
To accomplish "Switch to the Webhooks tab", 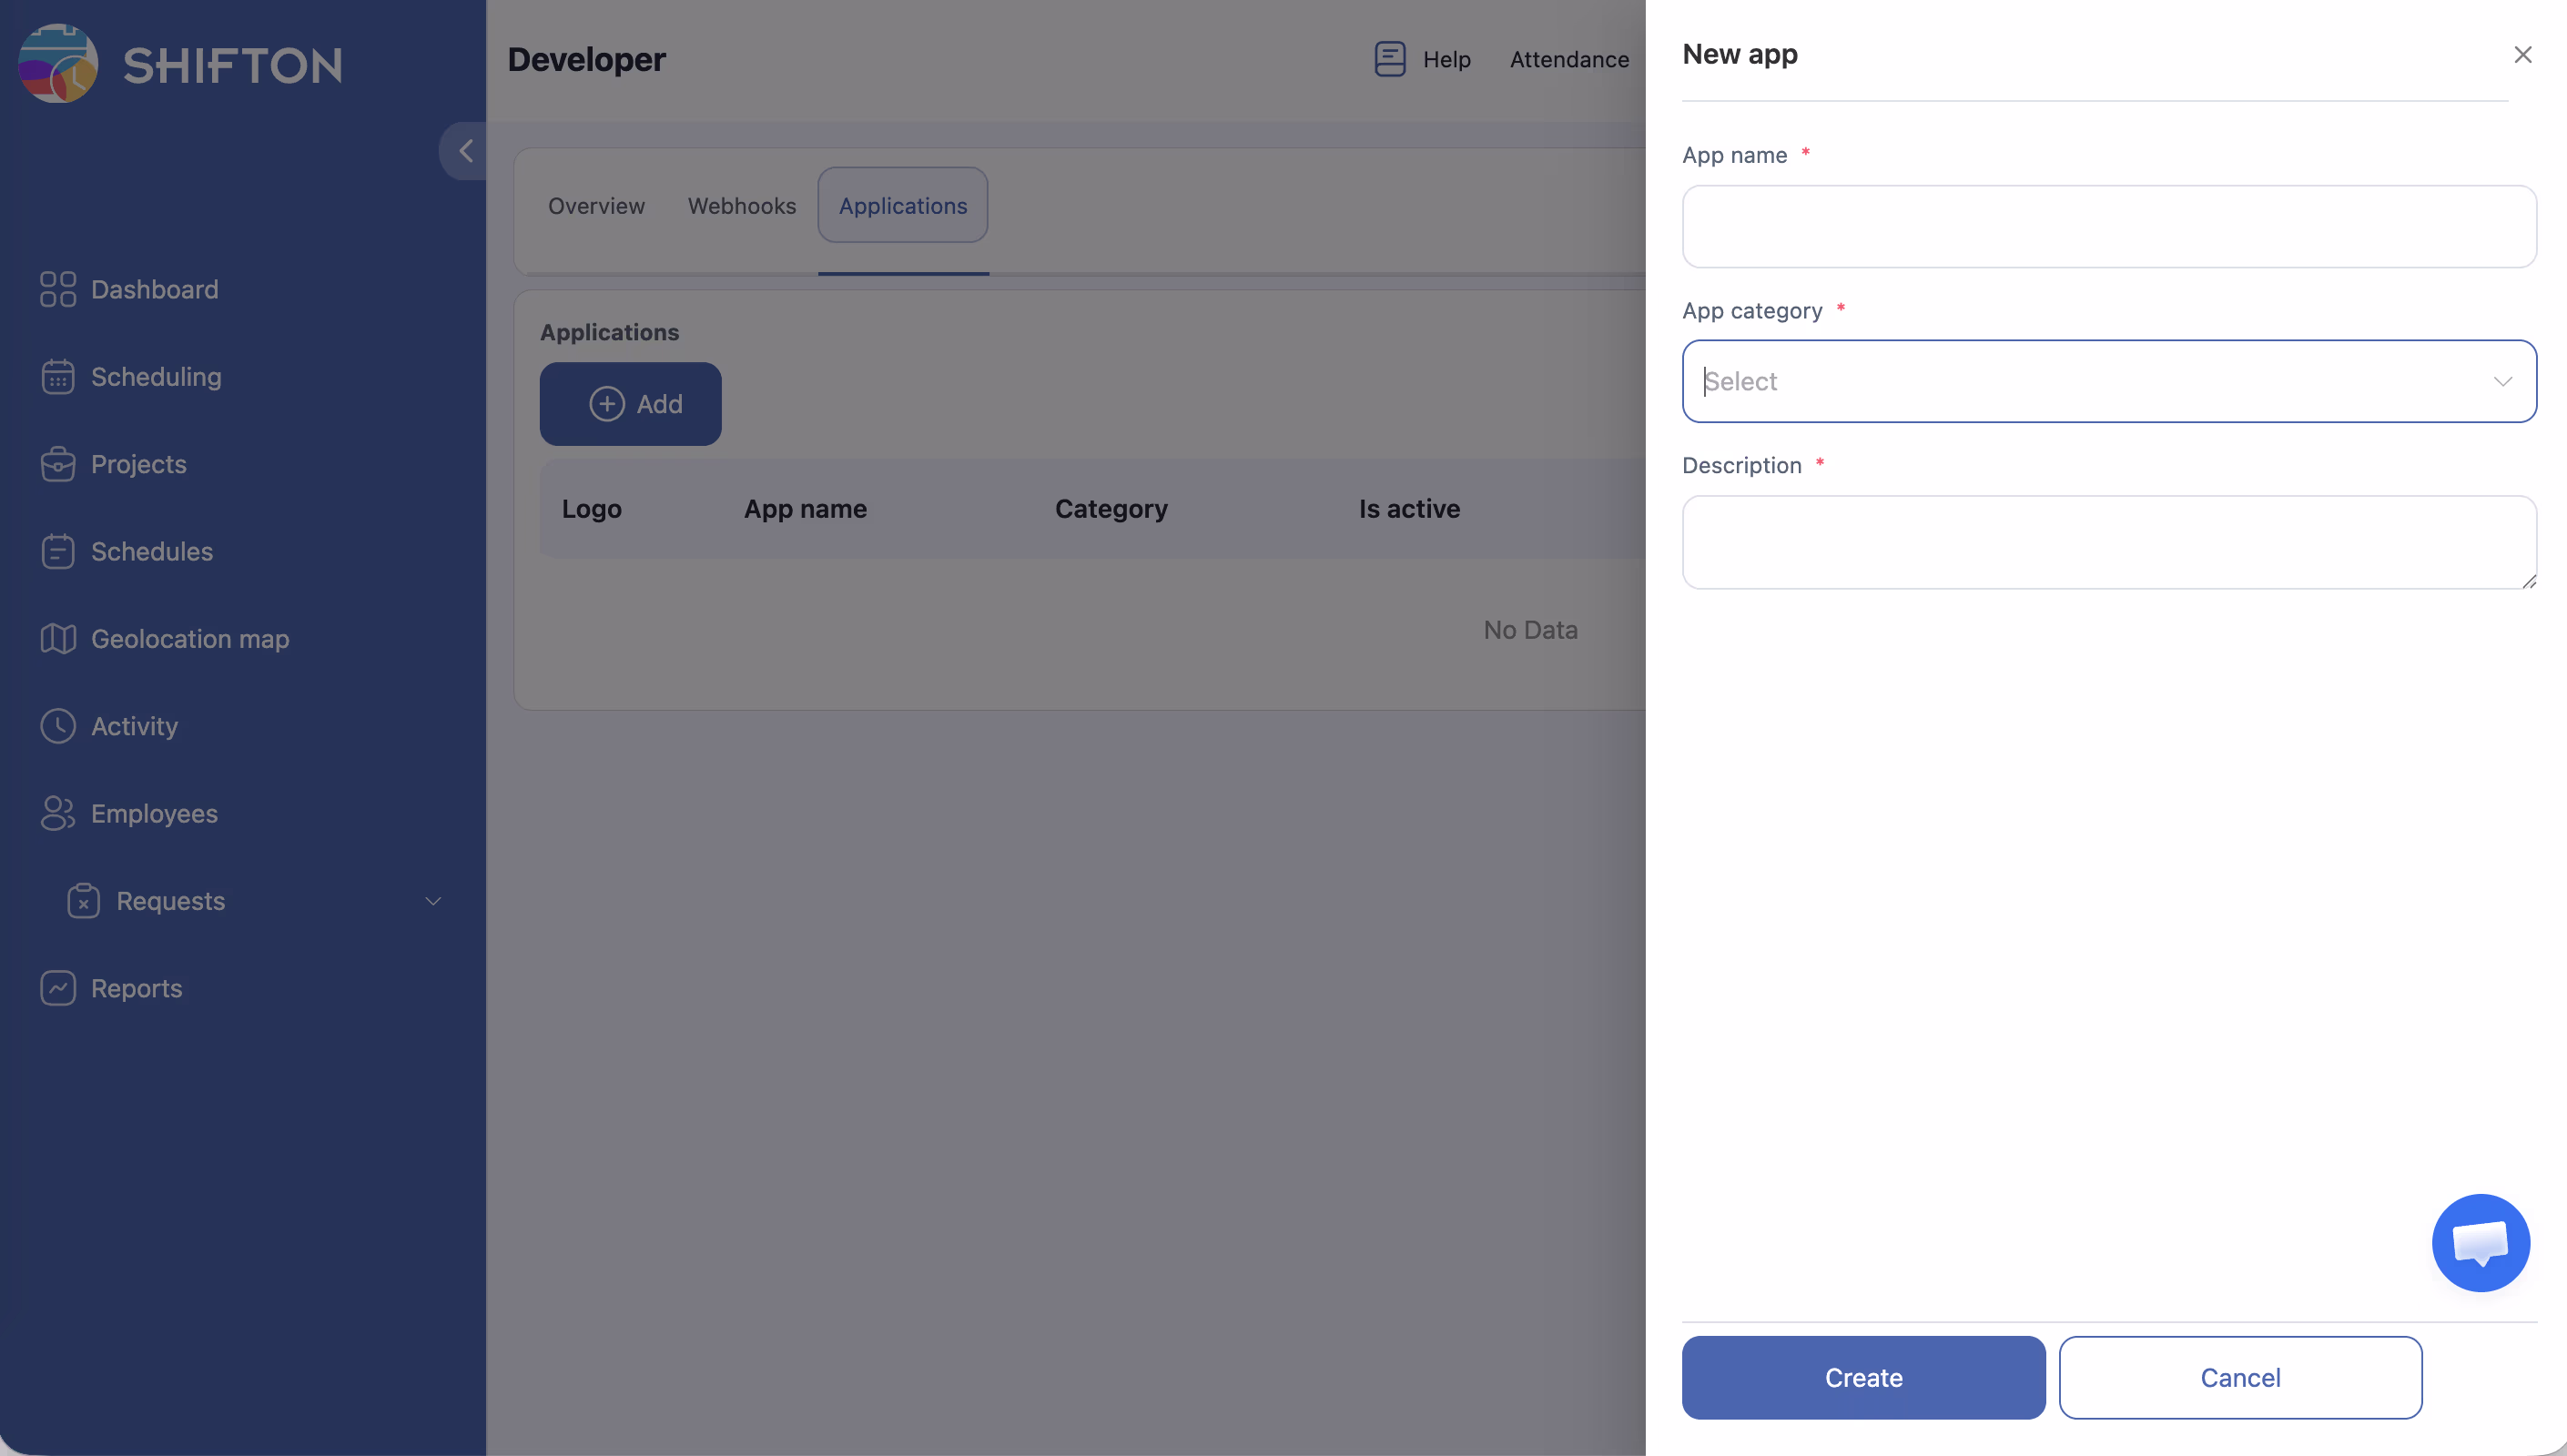I will [x=741, y=206].
